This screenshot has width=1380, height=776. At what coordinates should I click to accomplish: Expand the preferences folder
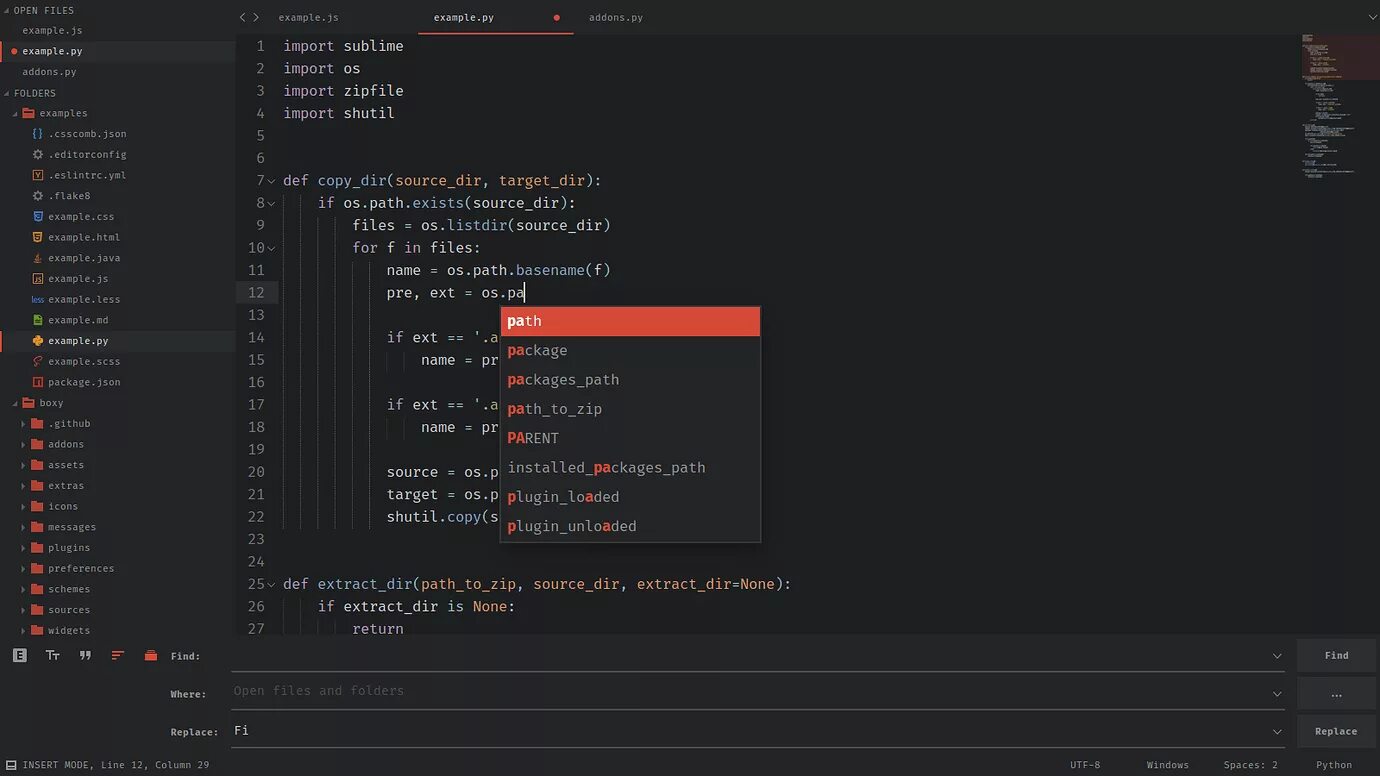23,568
